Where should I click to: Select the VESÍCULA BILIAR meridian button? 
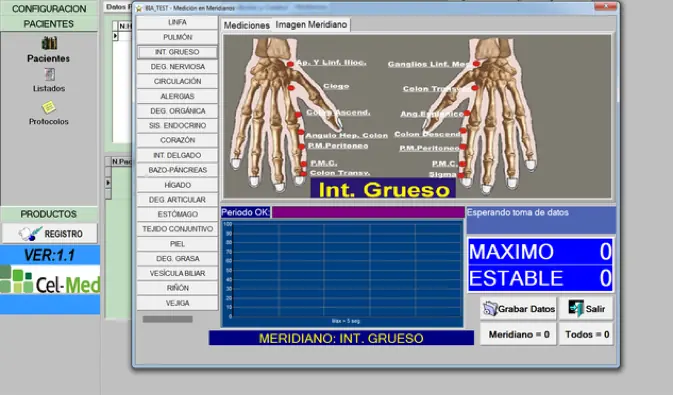click(x=177, y=273)
